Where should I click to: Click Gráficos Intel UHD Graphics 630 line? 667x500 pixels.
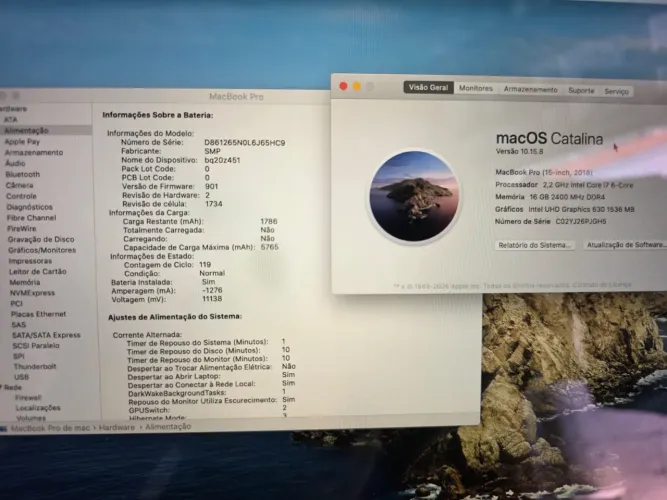[x=564, y=209]
